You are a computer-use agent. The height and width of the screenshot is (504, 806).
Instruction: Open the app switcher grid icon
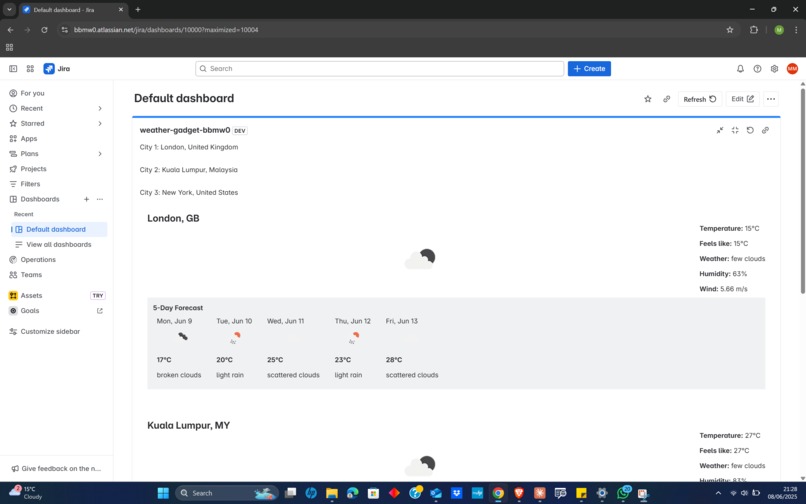(x=30, y=68)
